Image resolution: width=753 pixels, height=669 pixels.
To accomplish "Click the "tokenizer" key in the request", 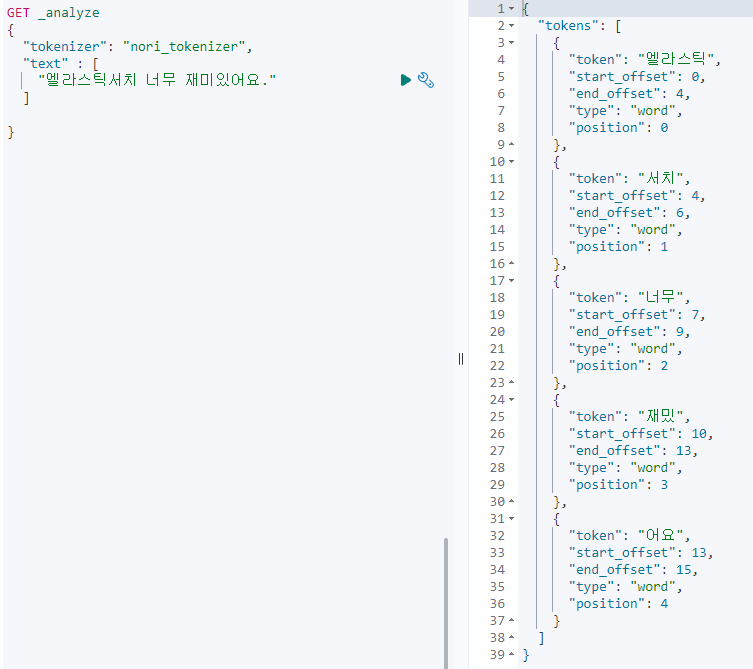I will pos(65,47).
